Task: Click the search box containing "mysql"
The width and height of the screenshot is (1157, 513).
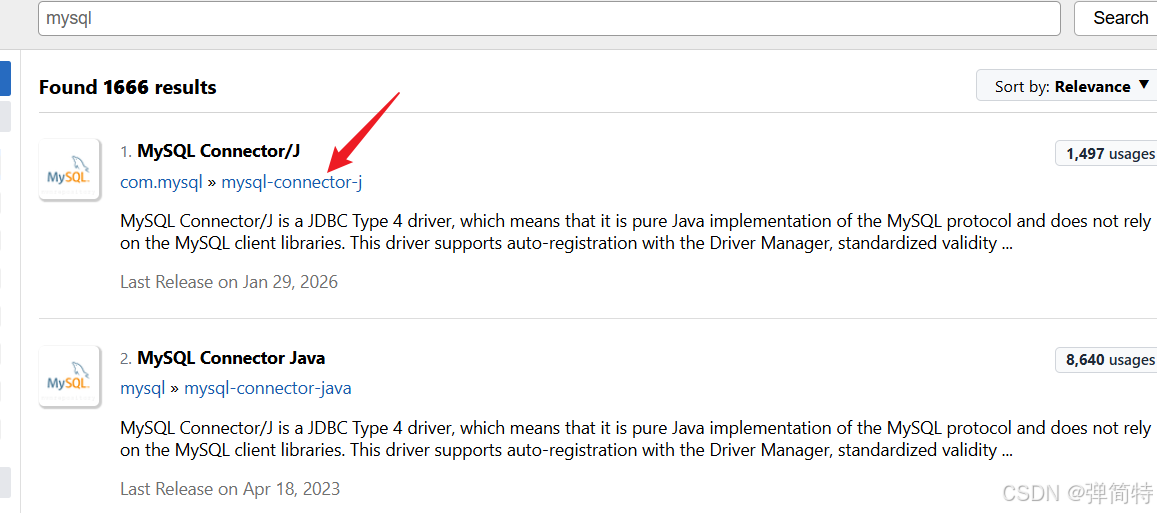Action: [549, 18]
